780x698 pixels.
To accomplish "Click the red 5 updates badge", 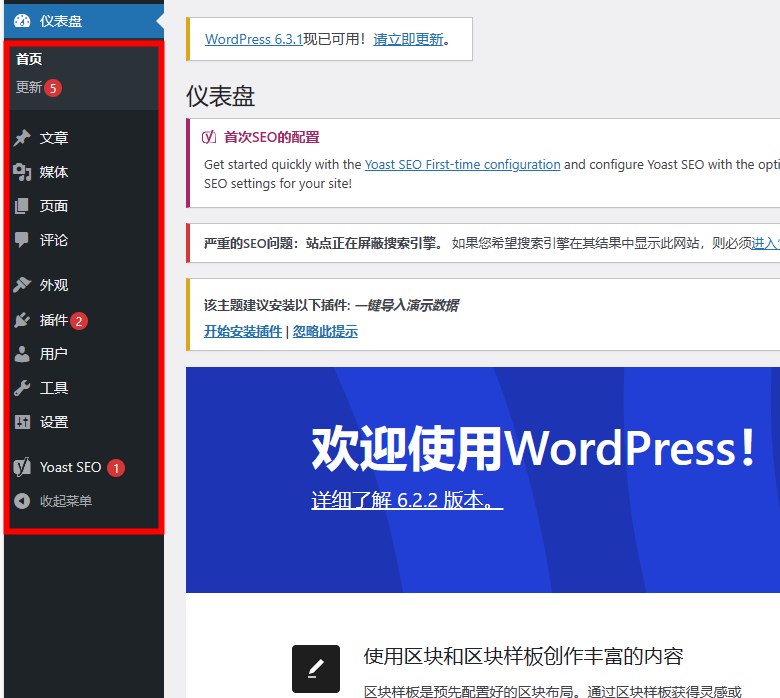I will (53, 88).
